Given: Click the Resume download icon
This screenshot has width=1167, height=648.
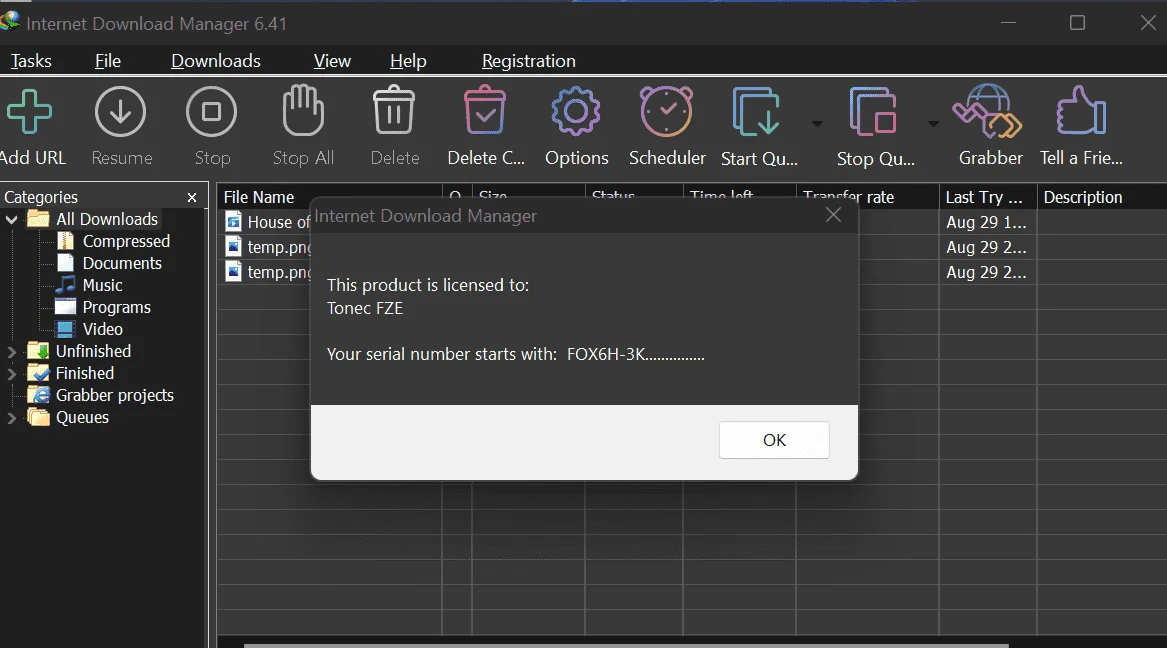Looking at the screenshot, I should pos(121,112).
